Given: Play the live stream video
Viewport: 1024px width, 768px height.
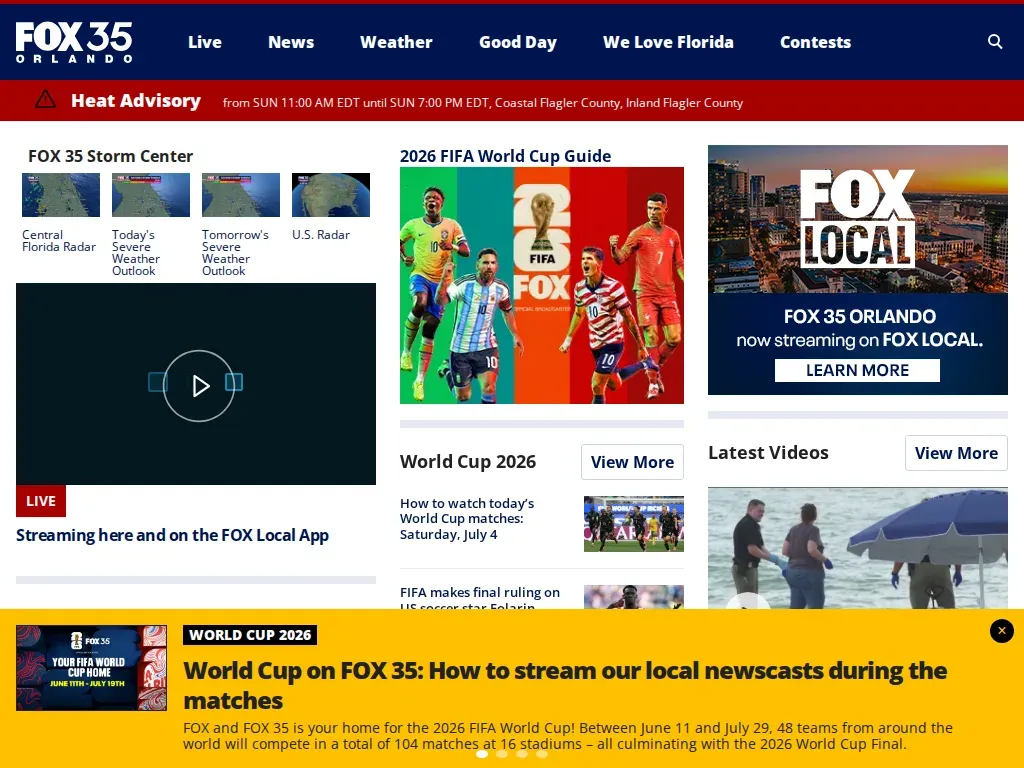Looking at the screenshot, I should (x=199, y=386).
